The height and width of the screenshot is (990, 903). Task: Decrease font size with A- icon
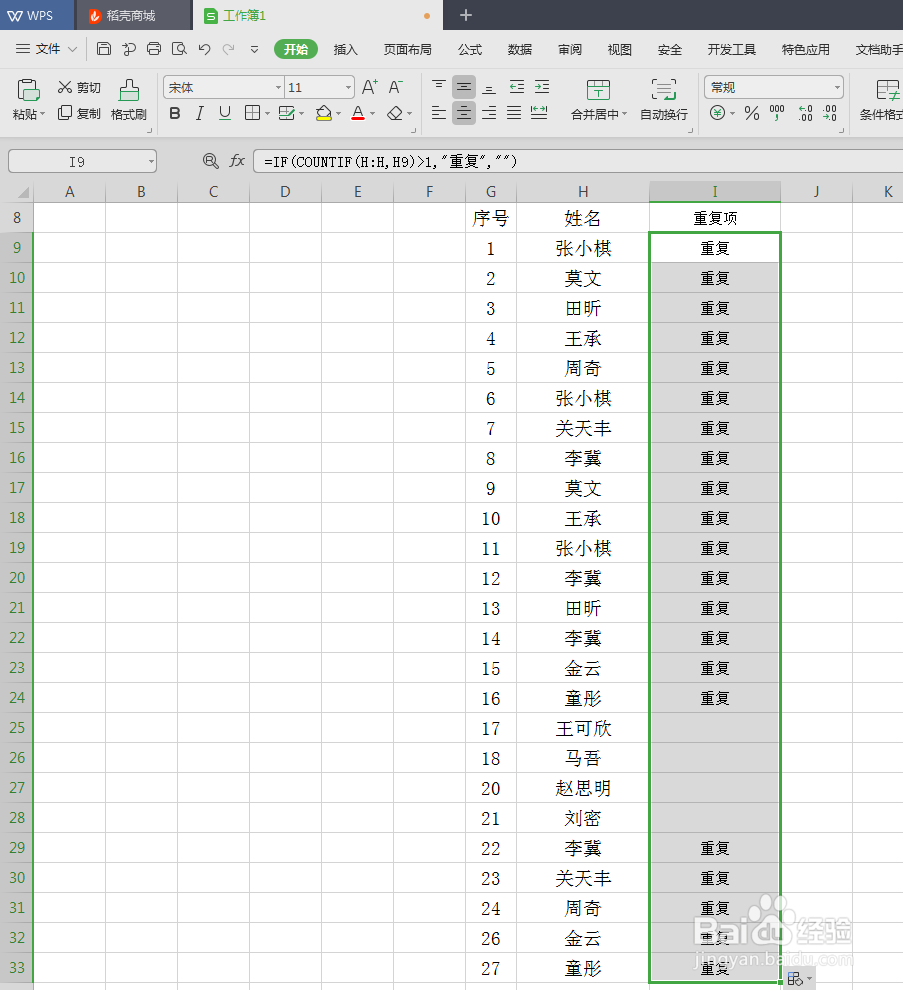click(x=395, y=87)
